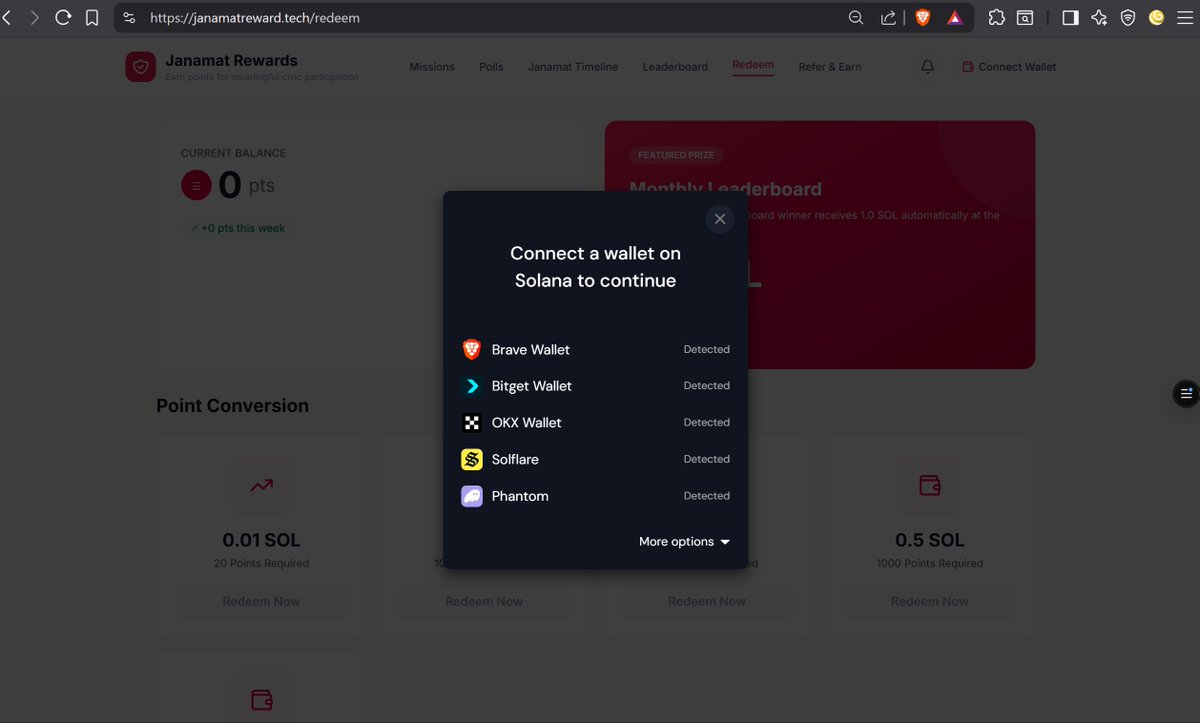Click the Janamat Rewards title text
Image resolution: width=1200 pixels, height=723 pixels.
coord(232,60)
